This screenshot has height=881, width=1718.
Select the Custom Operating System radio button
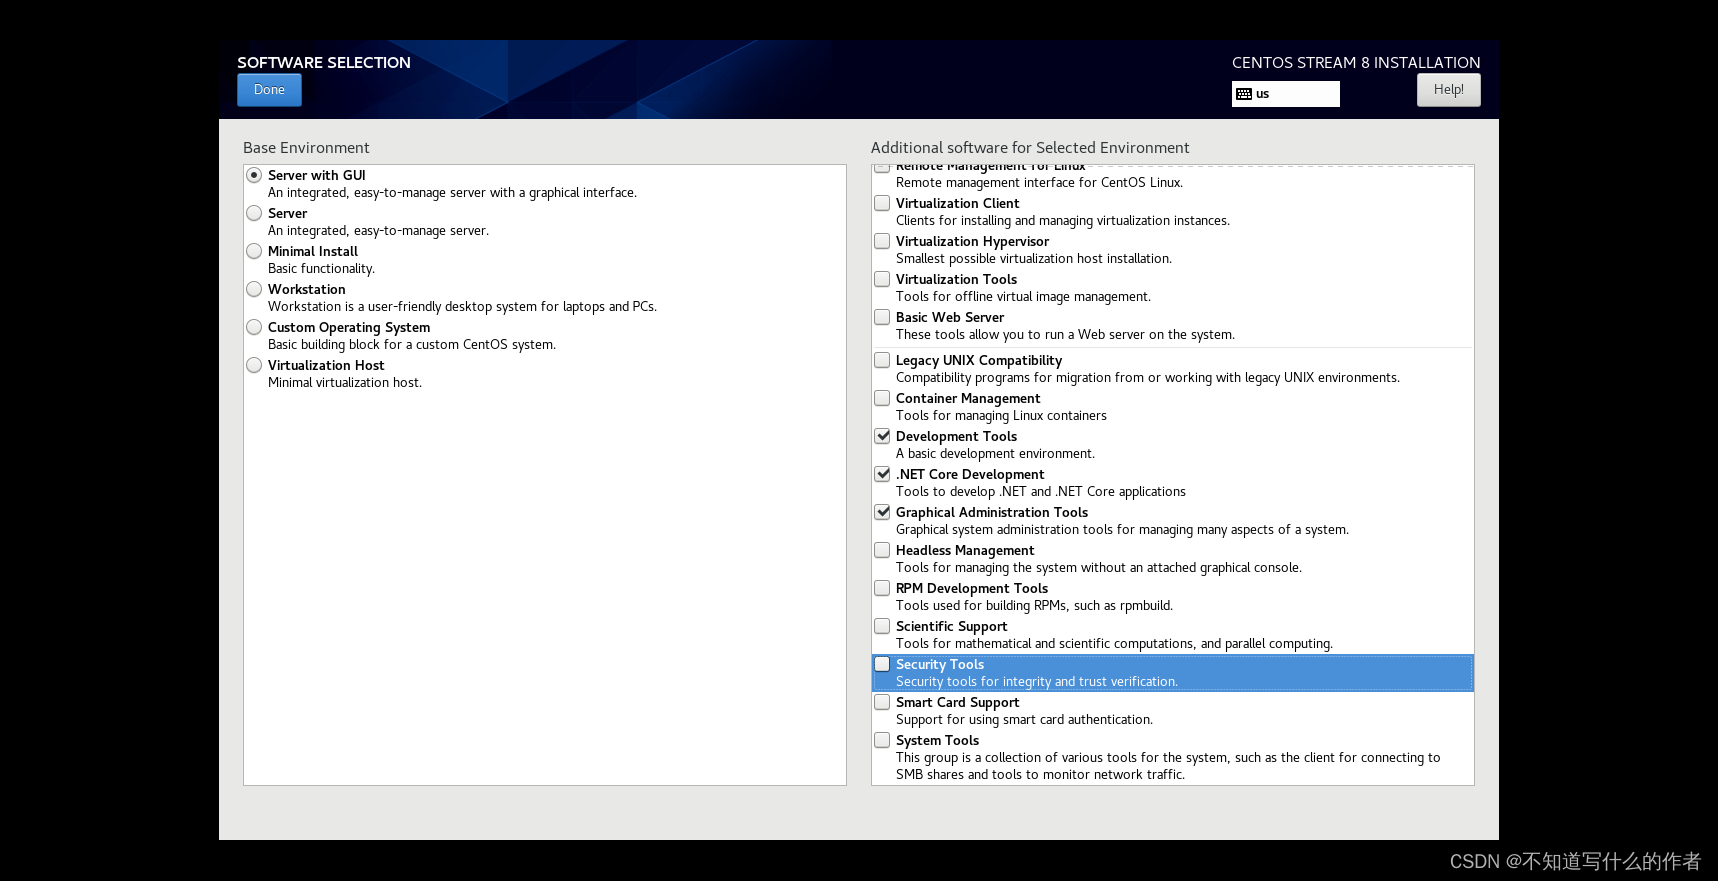tap(254, 327)
